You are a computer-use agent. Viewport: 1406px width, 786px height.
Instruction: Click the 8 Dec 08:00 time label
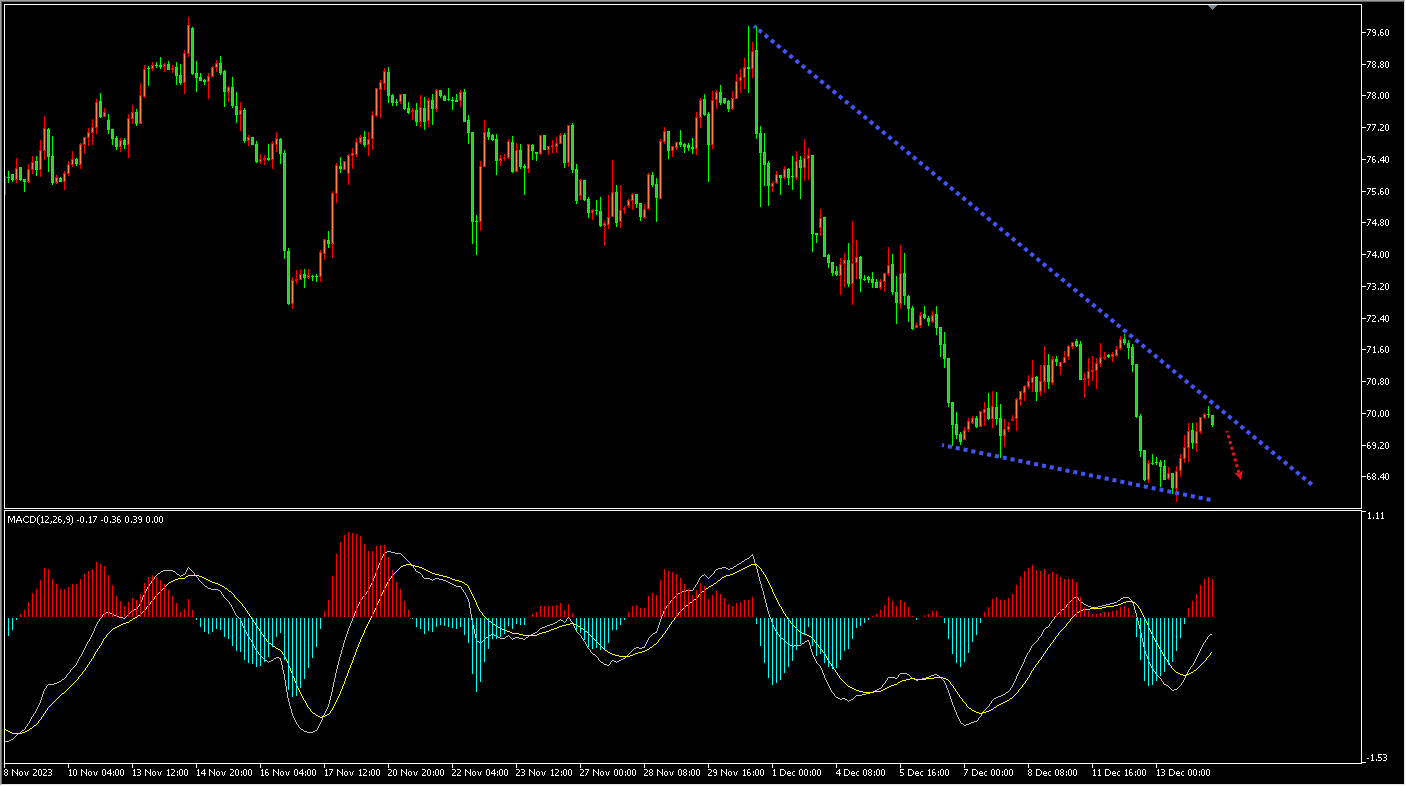[x=1053, y=773]
